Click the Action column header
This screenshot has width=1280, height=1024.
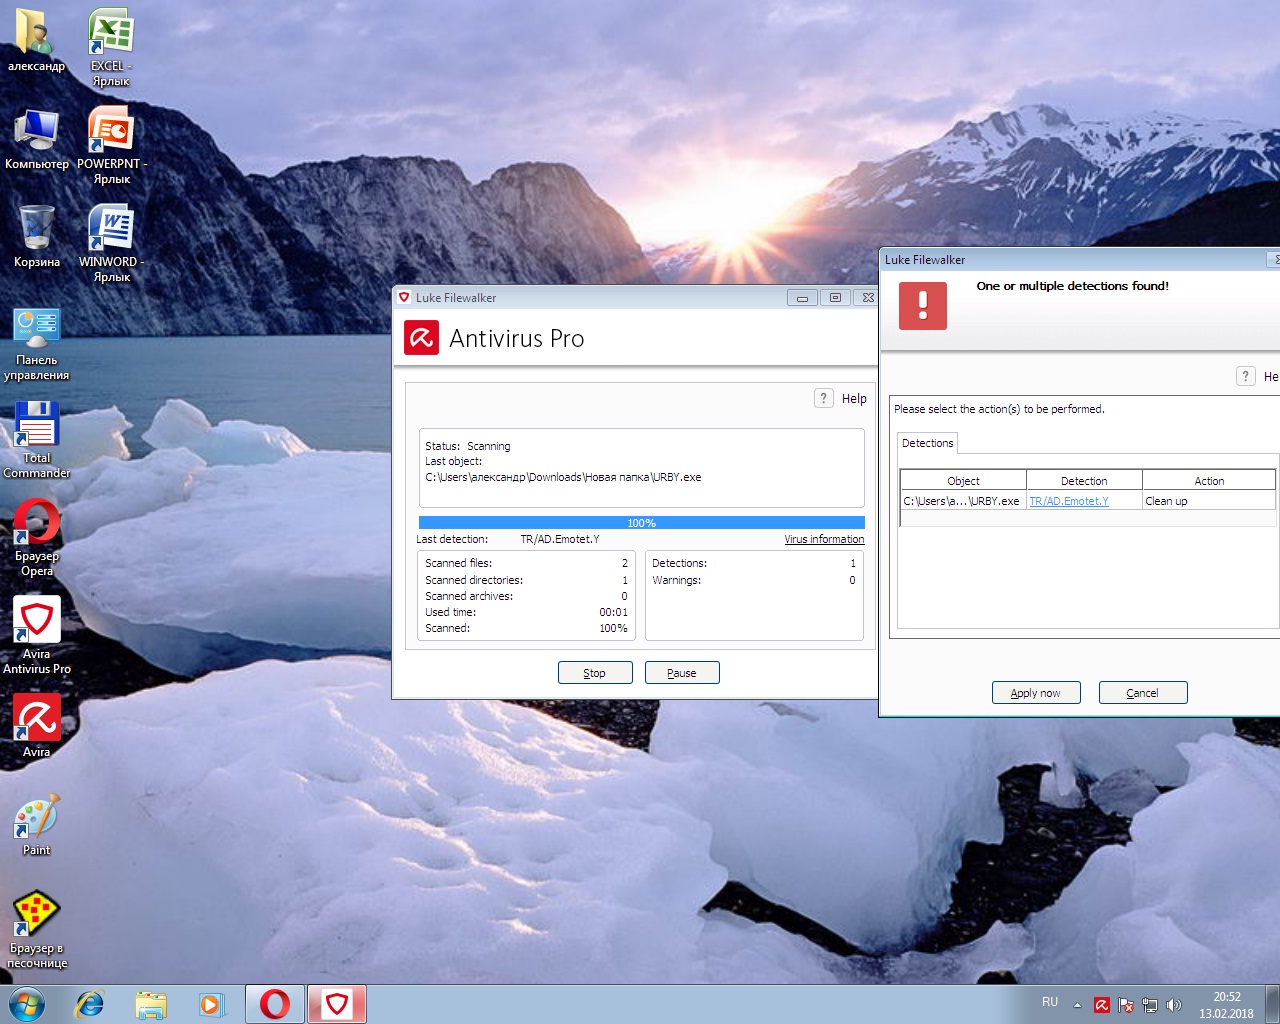(1208, 481)
